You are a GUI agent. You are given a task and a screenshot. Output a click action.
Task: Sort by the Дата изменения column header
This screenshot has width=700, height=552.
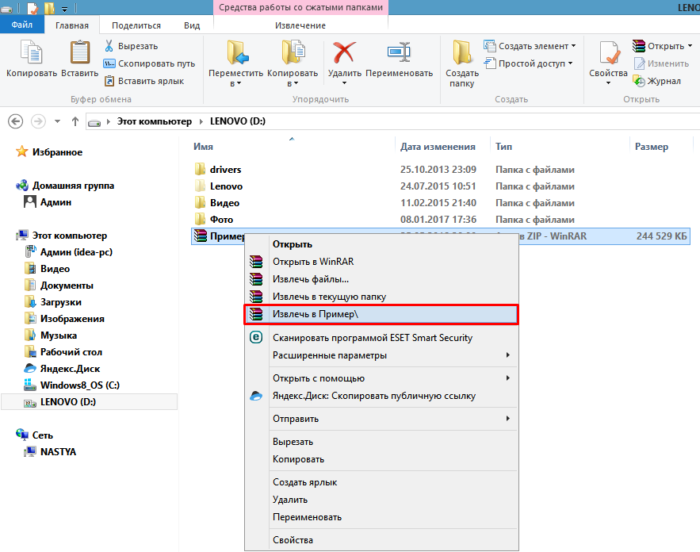tap(438, 146)
